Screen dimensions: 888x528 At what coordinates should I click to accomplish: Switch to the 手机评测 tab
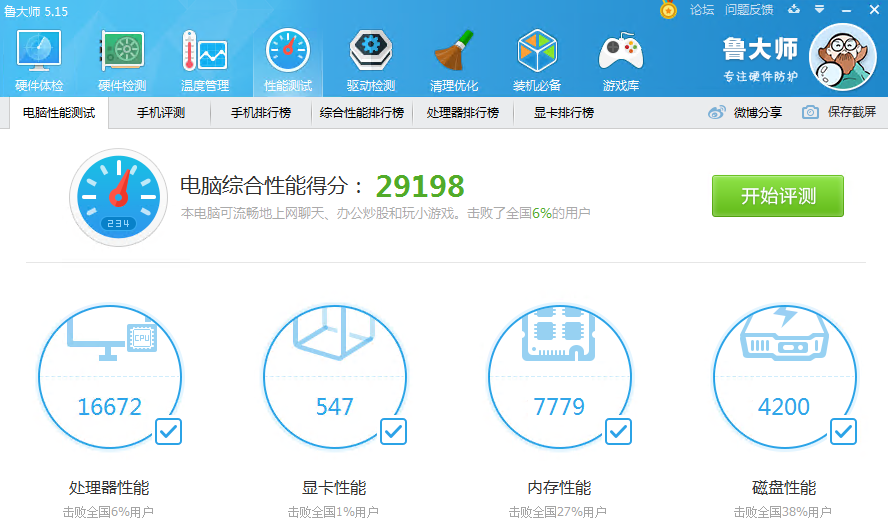(161, 113)
